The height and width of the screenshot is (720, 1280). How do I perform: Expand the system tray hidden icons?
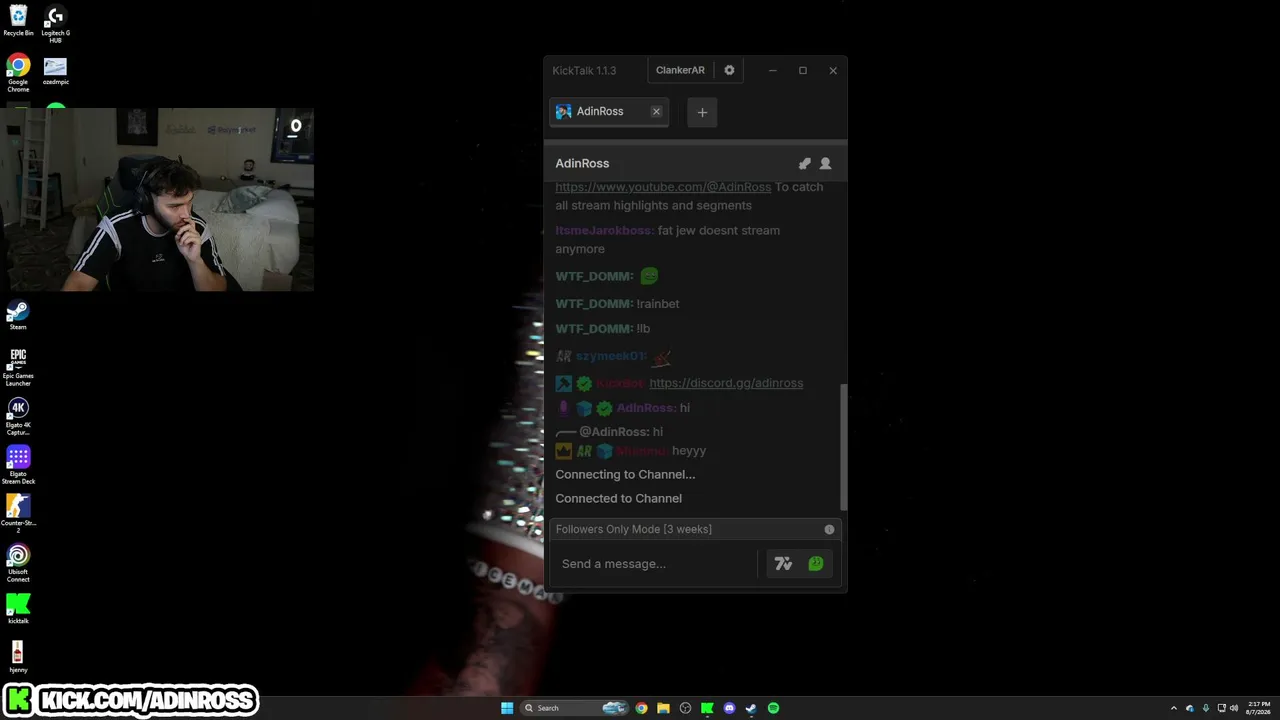click(x=1174, y=708)
